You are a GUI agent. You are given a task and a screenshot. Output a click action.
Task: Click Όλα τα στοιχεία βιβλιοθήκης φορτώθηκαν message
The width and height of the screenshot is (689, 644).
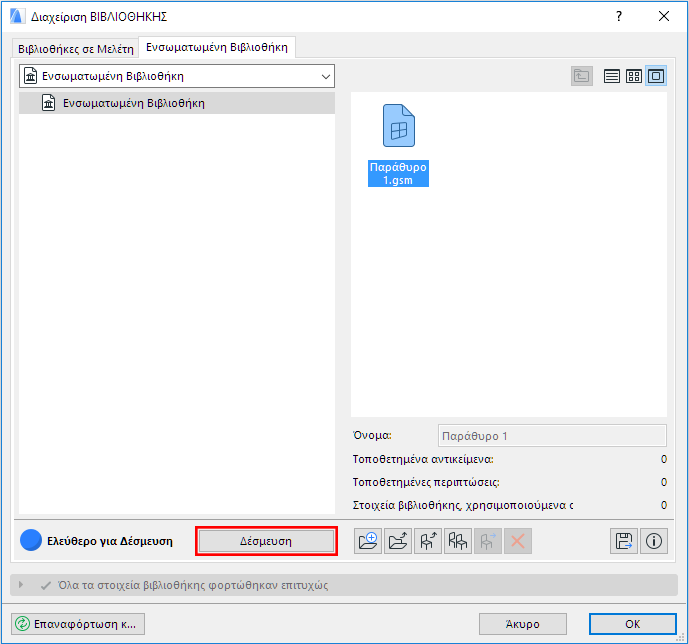pyautogui.click(x=193, y=585)
